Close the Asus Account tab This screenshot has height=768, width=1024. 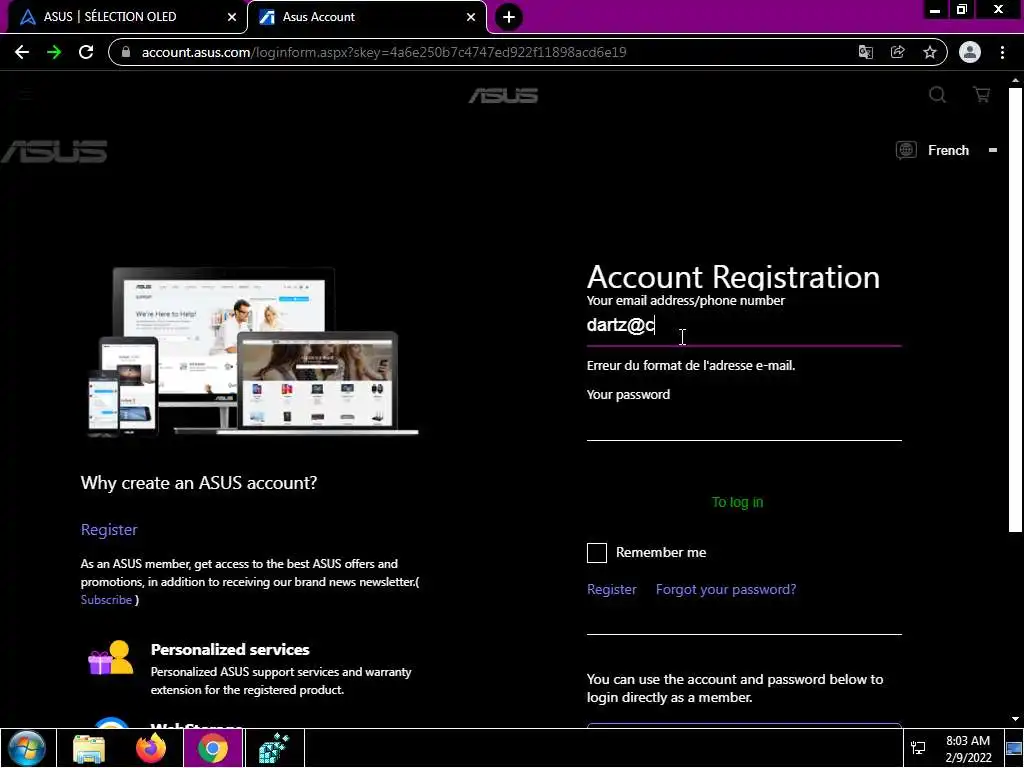(x=471, y=17)
